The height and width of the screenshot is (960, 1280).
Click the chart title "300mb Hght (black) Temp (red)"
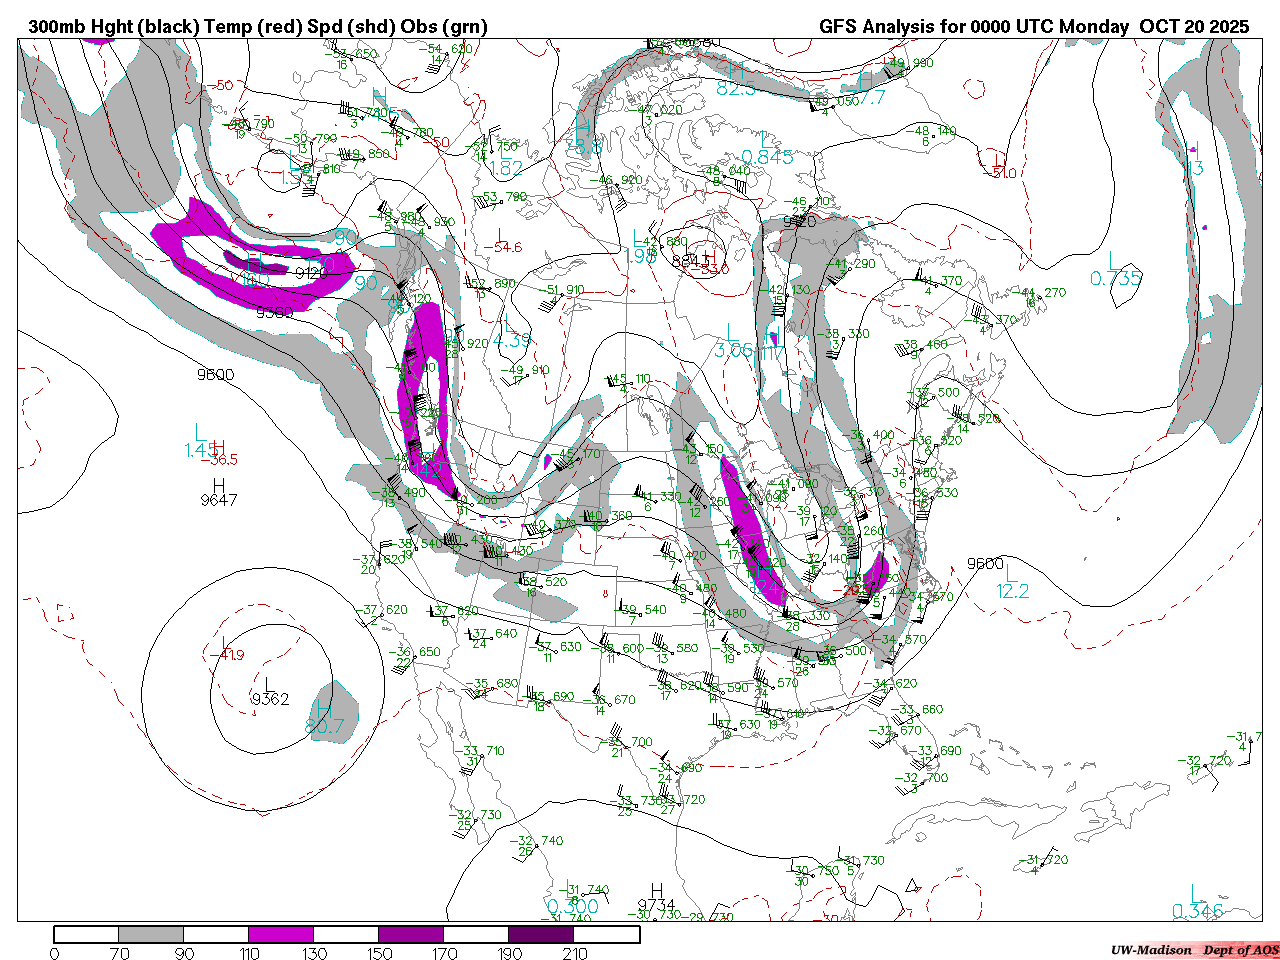coord(164,27)
